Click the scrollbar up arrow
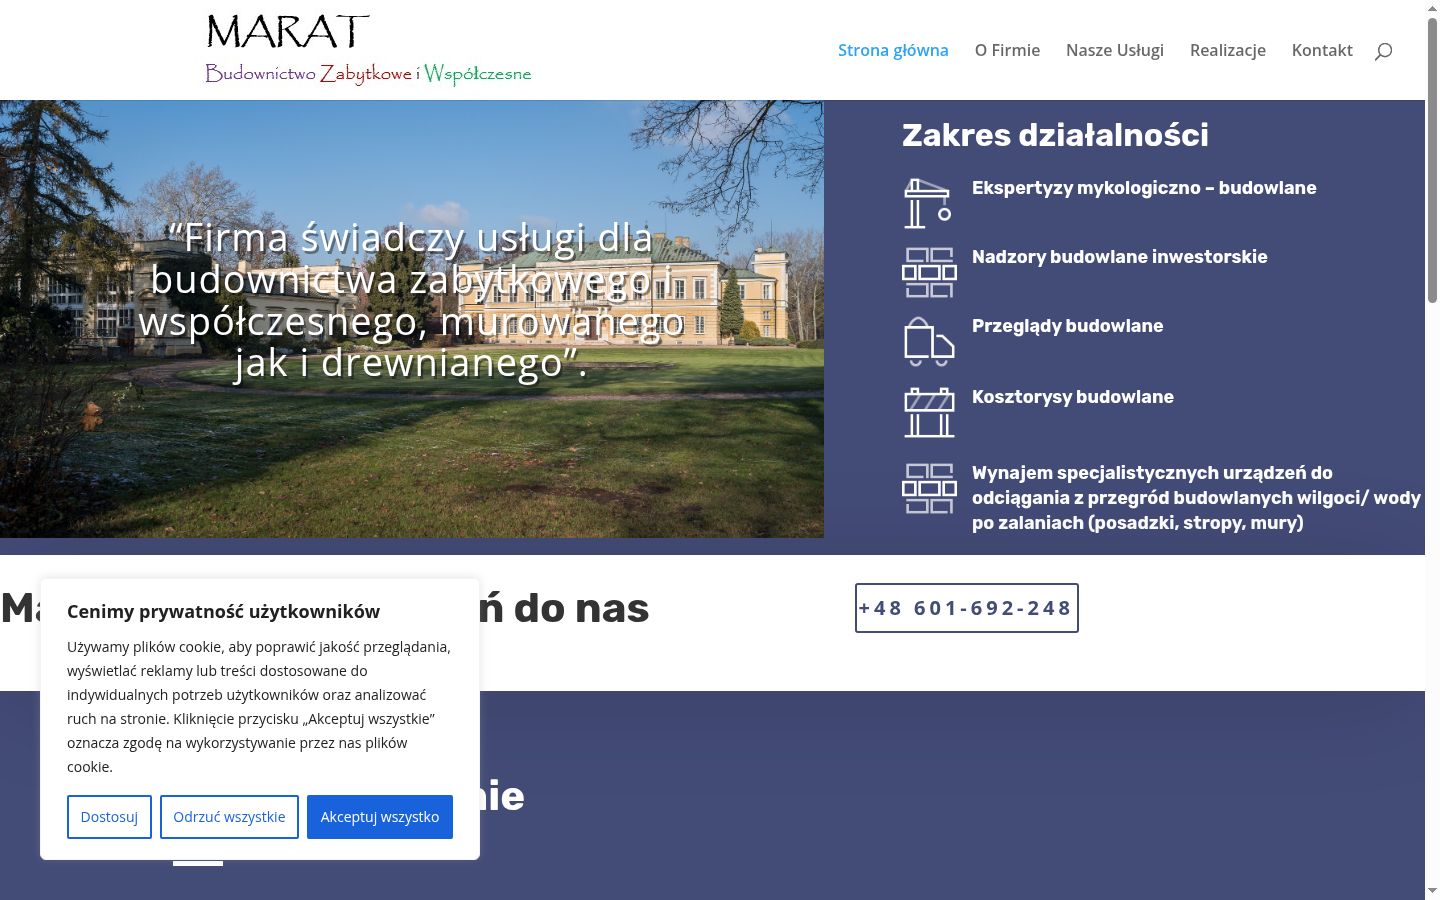This screenshot has width=1440, height=900. tap(1432, 8)
